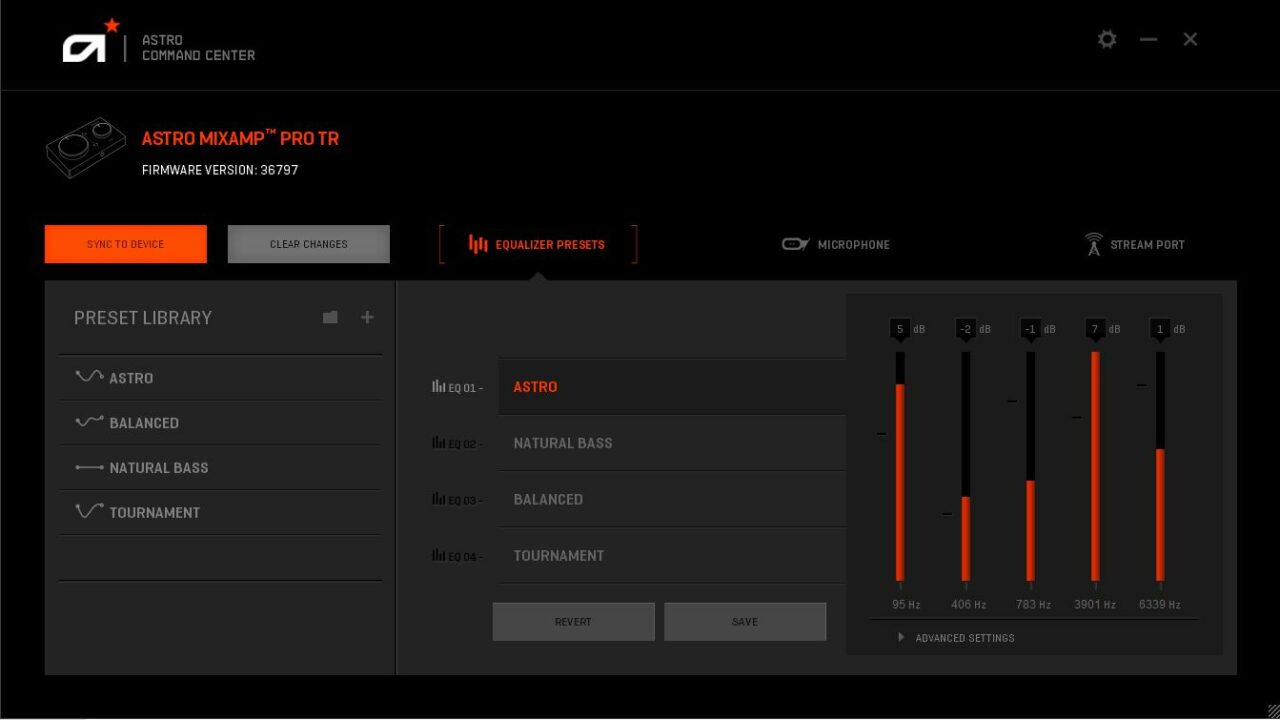1280x720 pixels.
Task: Adjust the 95 Hz equalizer slider handle
Action: (899, 385)
